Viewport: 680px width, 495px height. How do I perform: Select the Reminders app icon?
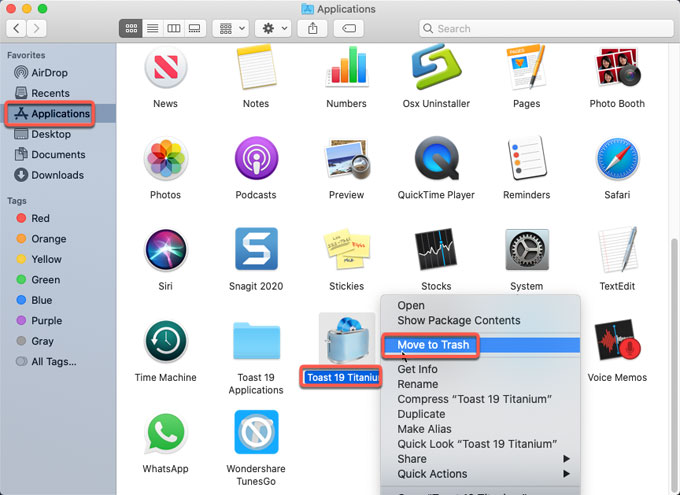click(x=526, y=158)
